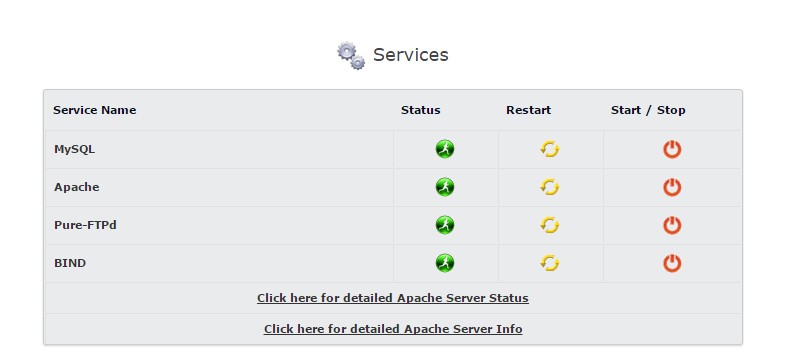Select the Apache service name
794x364 pixels.
coord(76,187)
